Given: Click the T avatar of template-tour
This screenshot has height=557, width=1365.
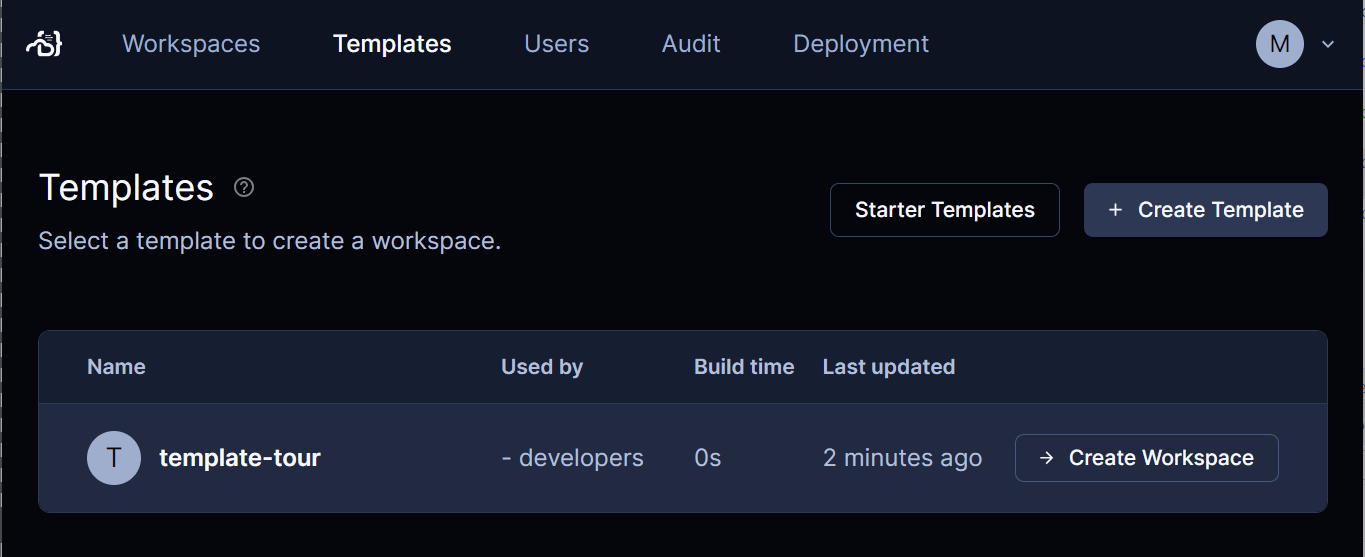Looking at the screenshot, I should click(114, 458).
